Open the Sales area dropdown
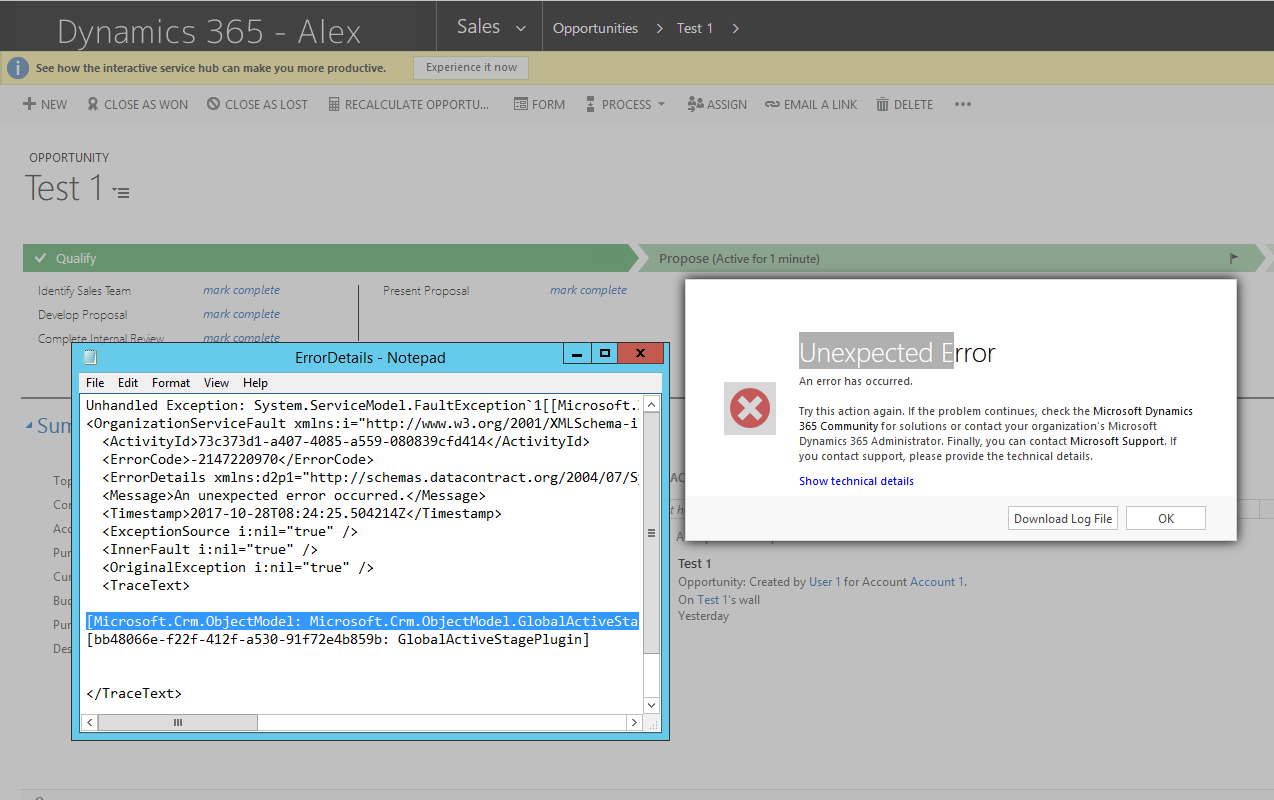This screenshot has height=800, width=1274. 519,27
